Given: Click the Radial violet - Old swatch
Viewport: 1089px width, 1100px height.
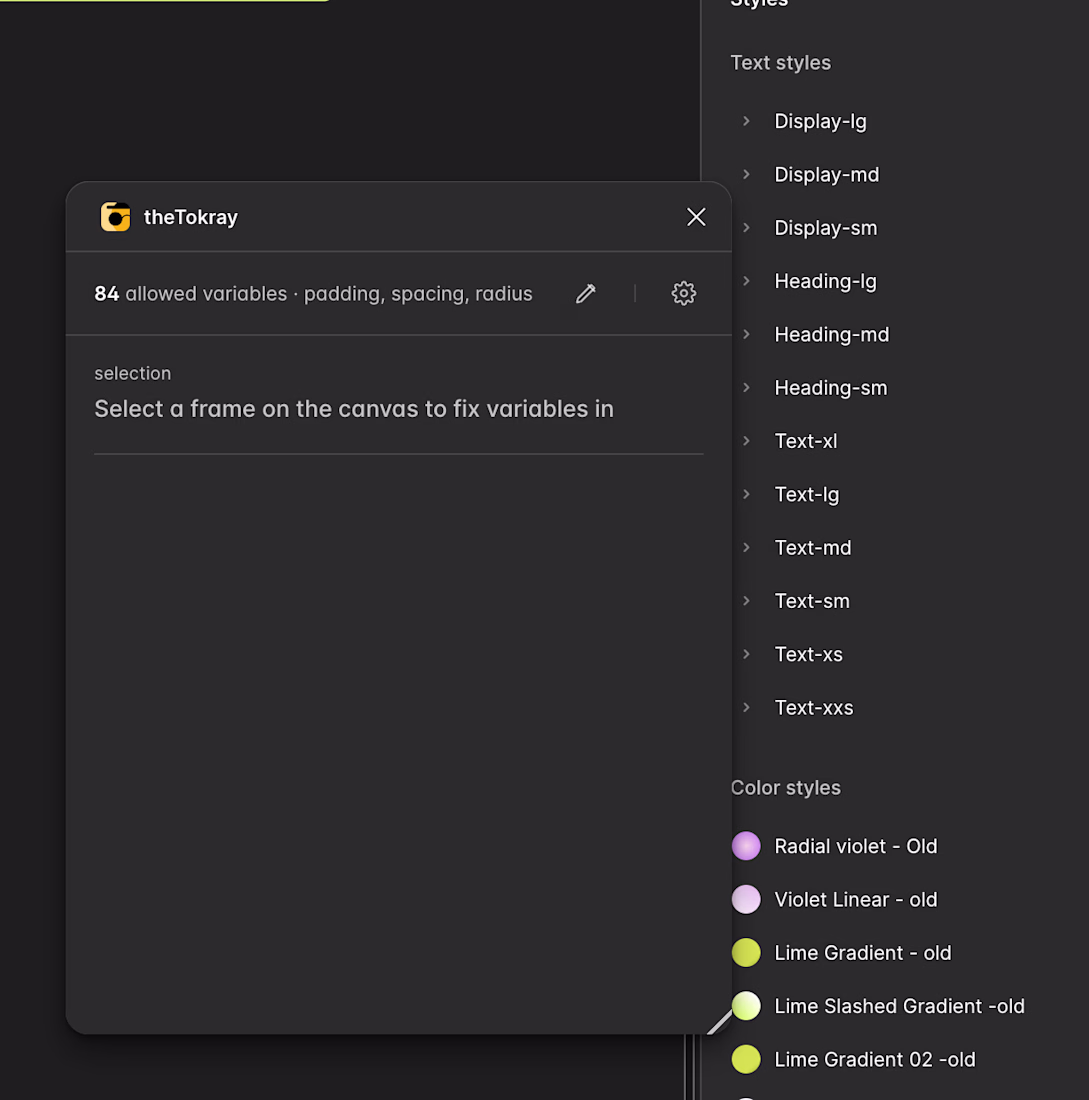Looking at the screenshot, I should point(746,846).
